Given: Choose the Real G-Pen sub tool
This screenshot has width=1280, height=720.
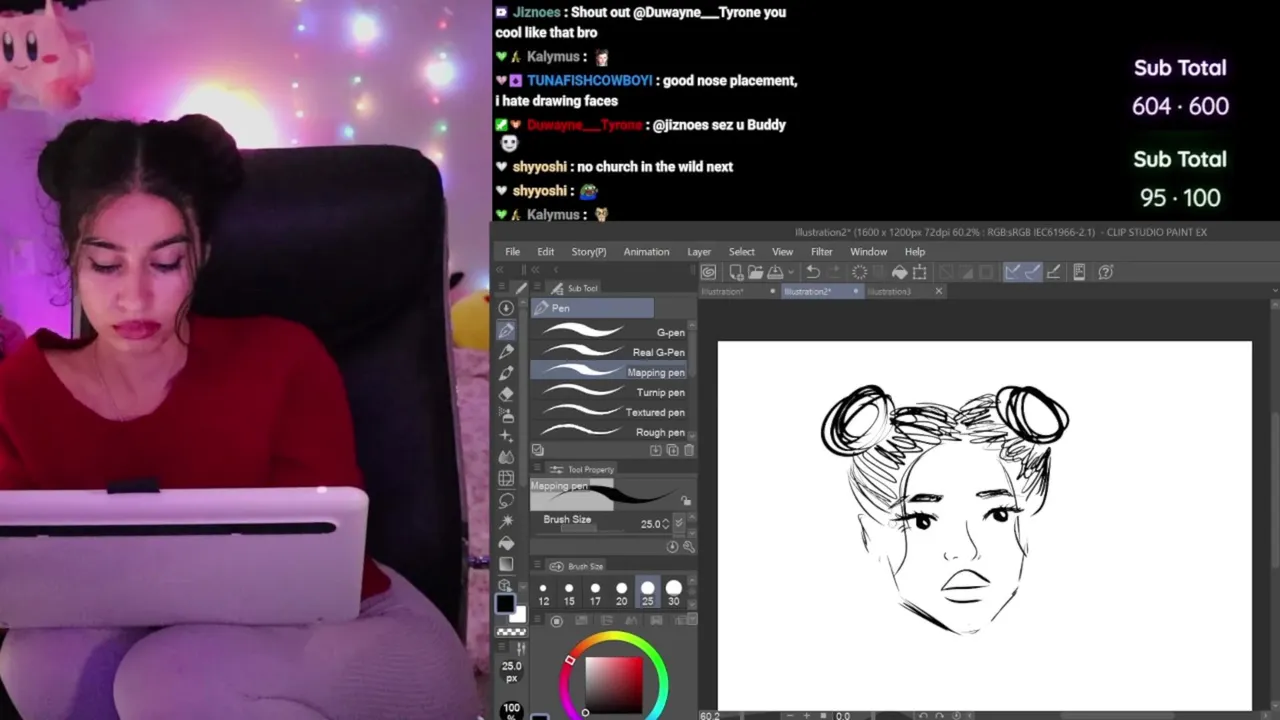Looking at the screenshot, I should [609, 352].
